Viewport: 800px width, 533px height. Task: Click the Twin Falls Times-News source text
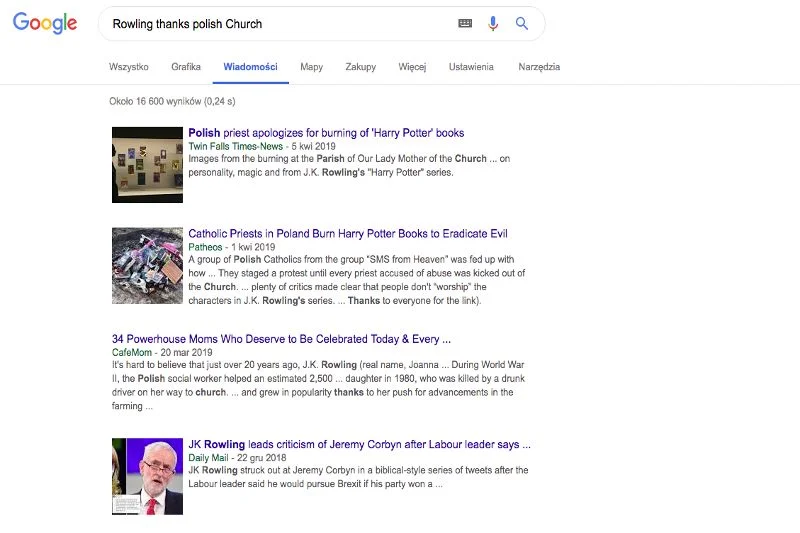(235, 146)
